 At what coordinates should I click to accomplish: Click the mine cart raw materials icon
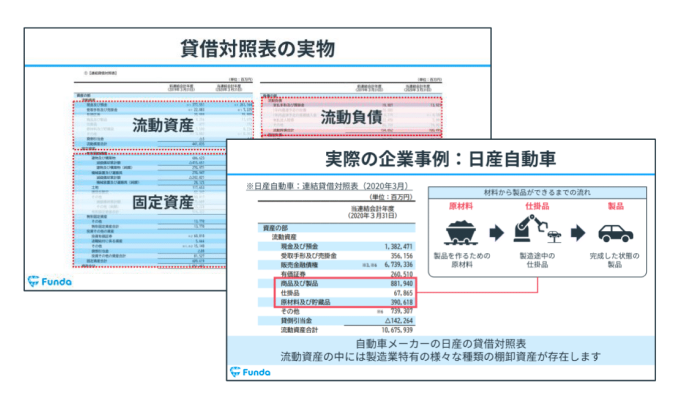(461, 232)
